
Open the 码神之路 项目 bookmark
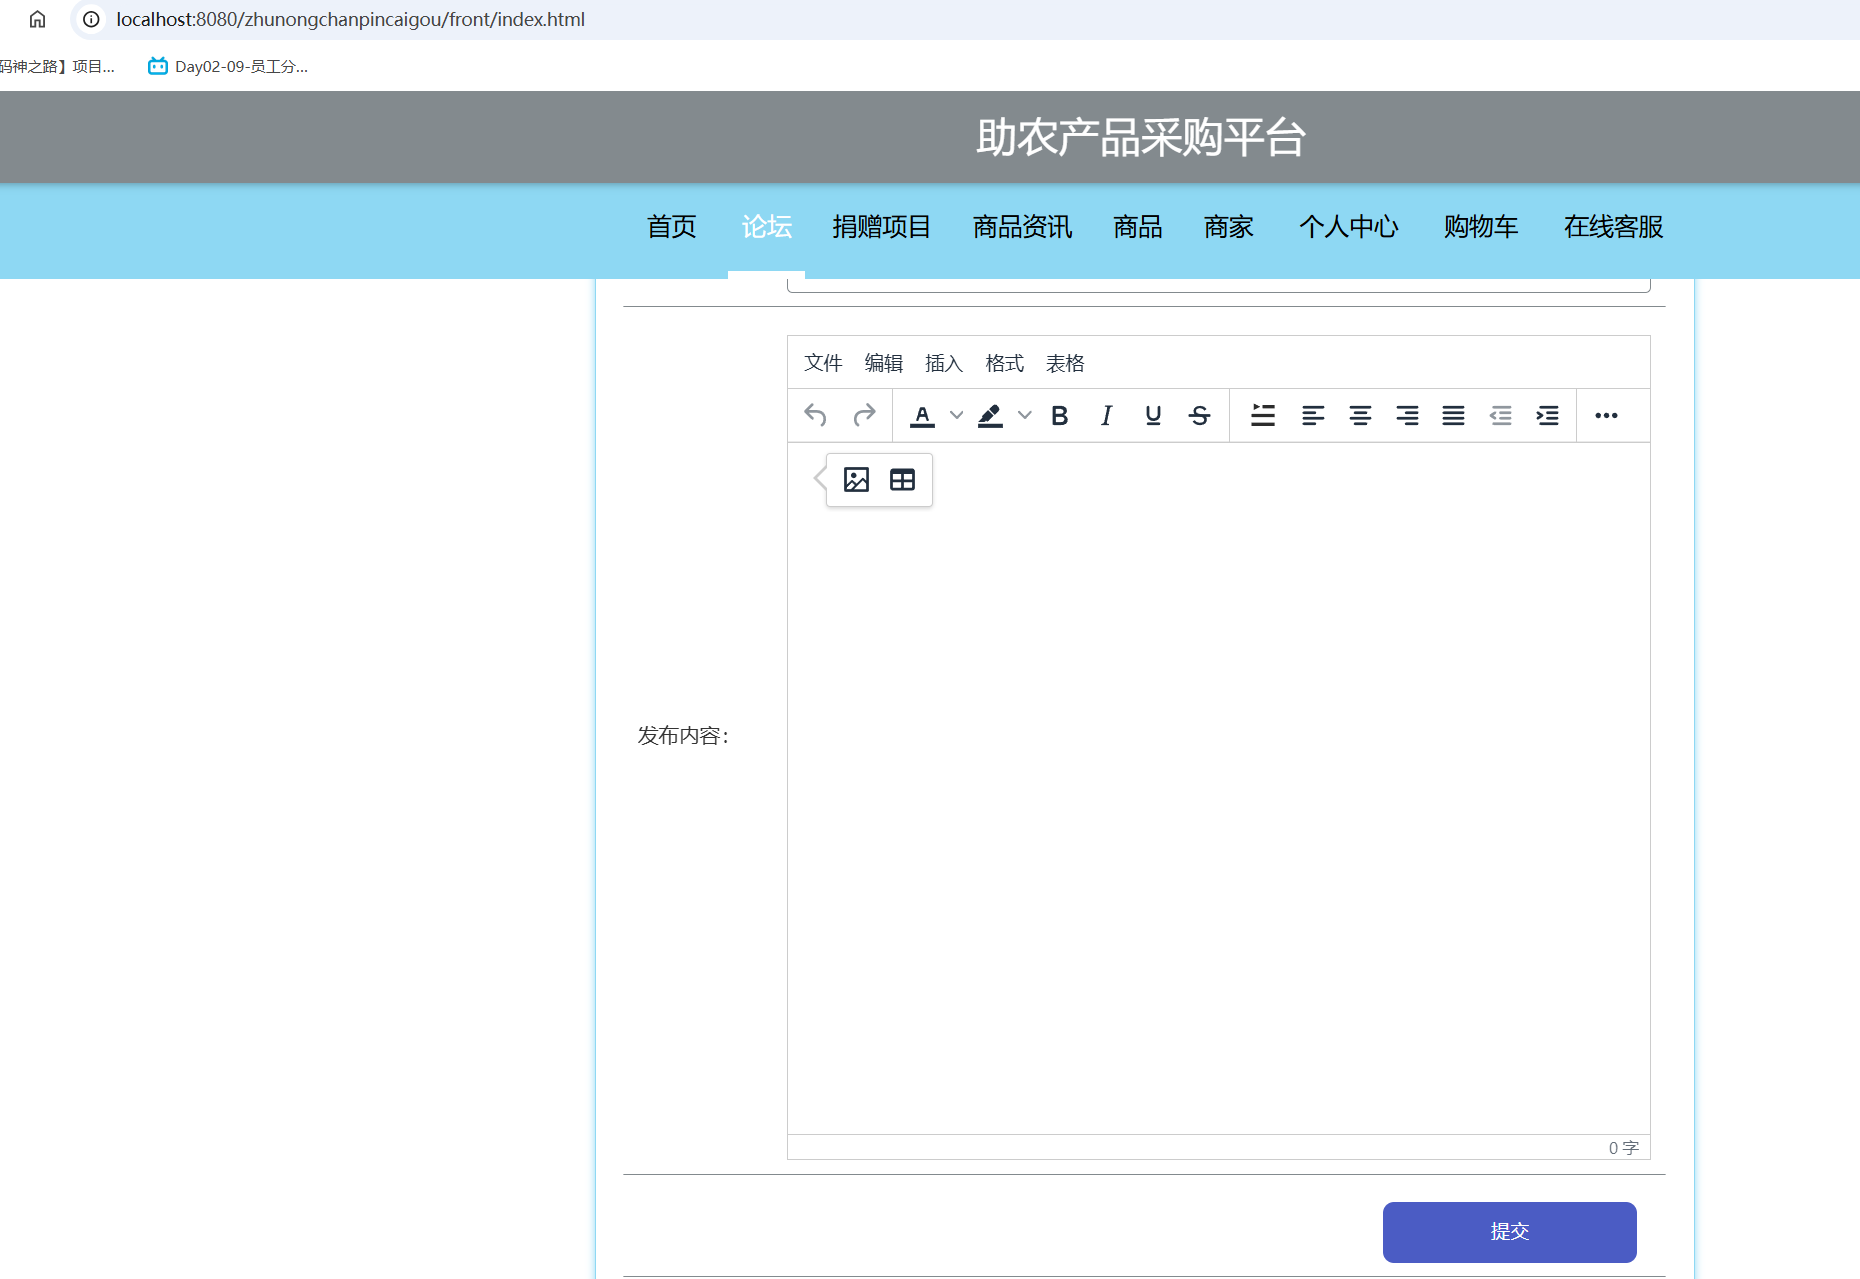click(x=57, y=66)
